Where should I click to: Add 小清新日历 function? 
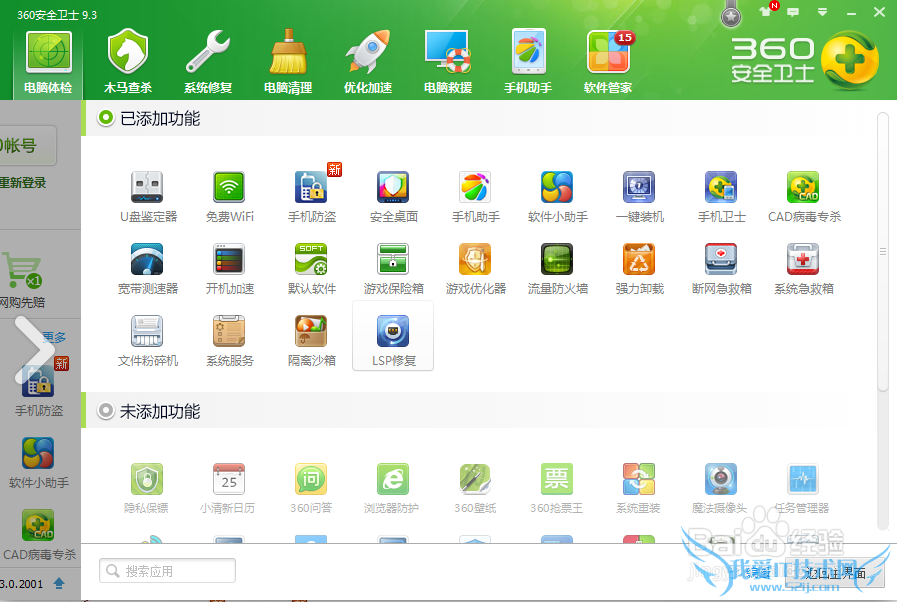[228, 489]
